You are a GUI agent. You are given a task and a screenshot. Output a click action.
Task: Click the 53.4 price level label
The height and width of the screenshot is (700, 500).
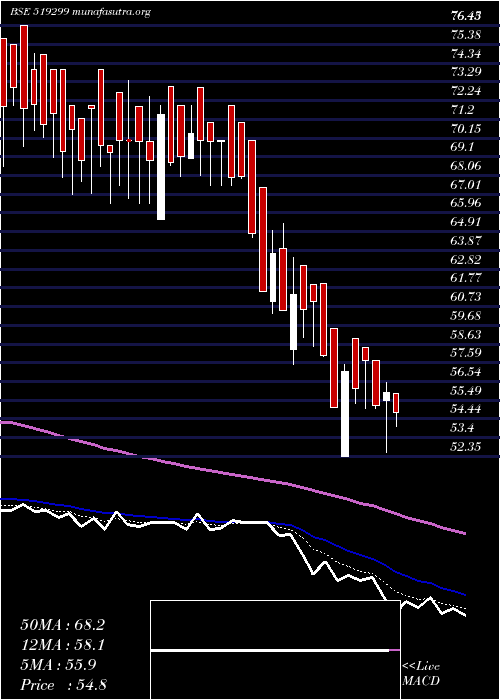tap(463, 428)
